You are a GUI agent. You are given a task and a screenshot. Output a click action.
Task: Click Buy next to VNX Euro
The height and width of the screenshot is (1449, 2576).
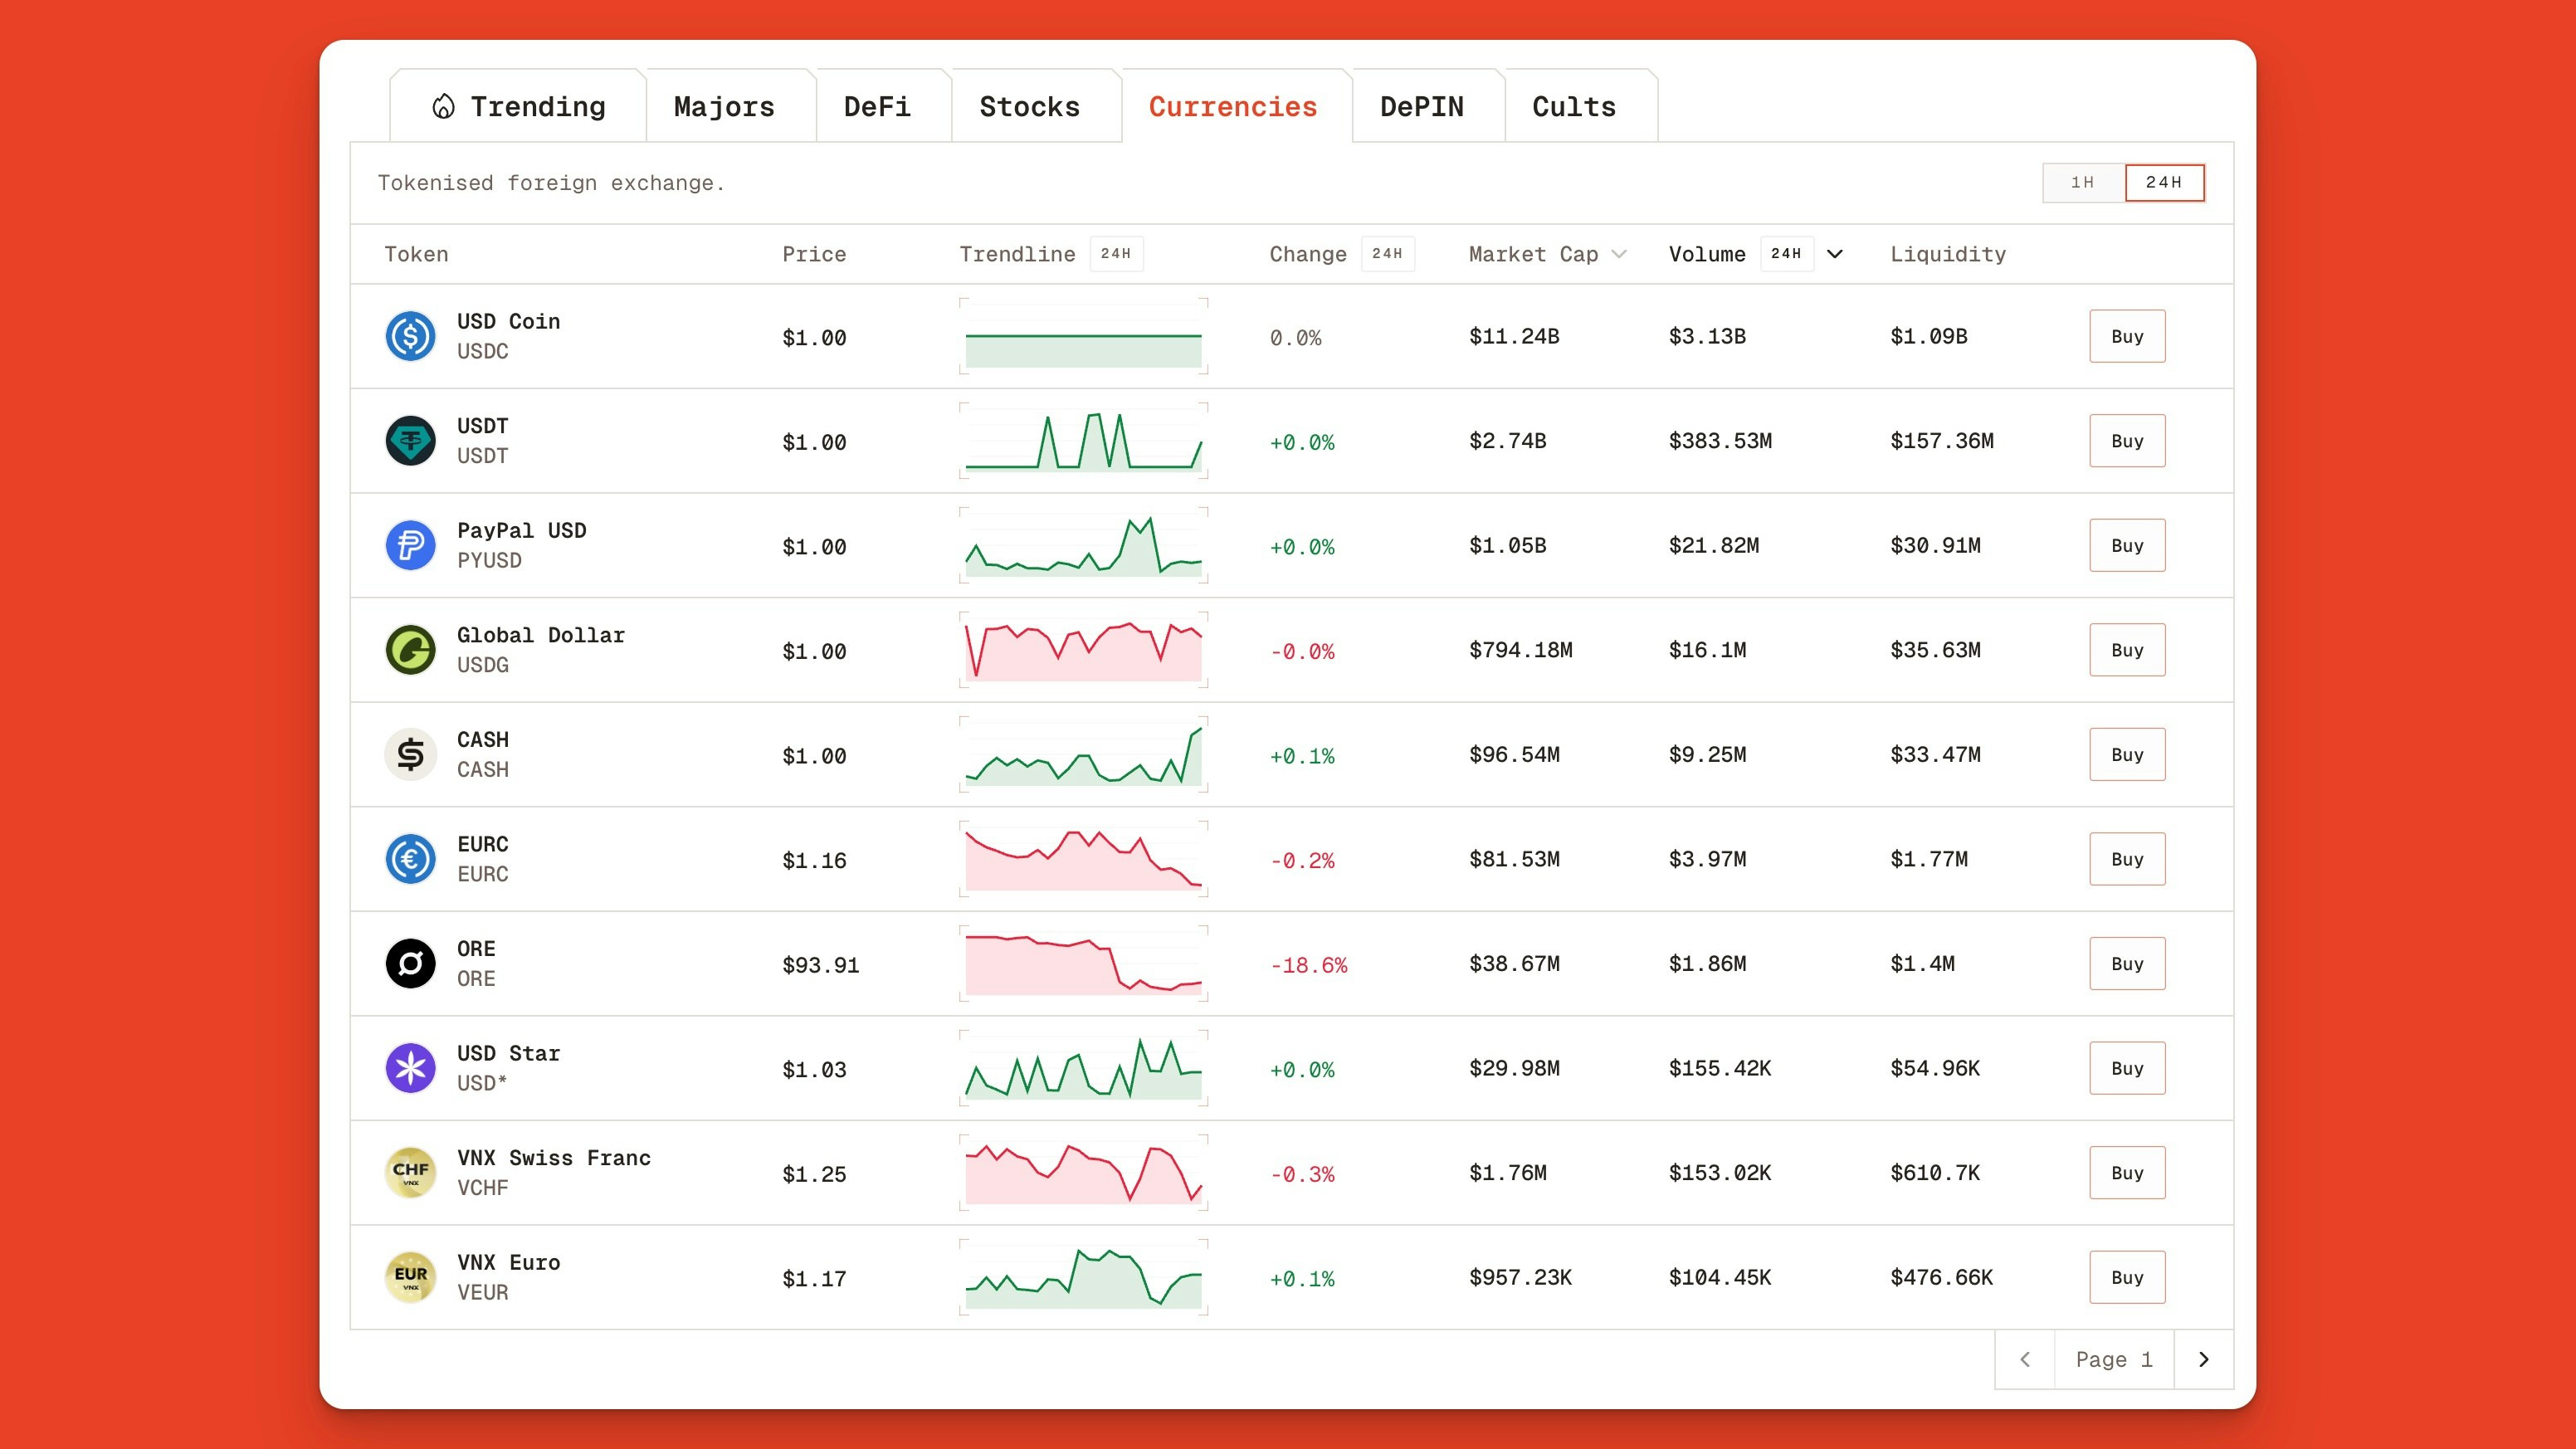2127,1277
